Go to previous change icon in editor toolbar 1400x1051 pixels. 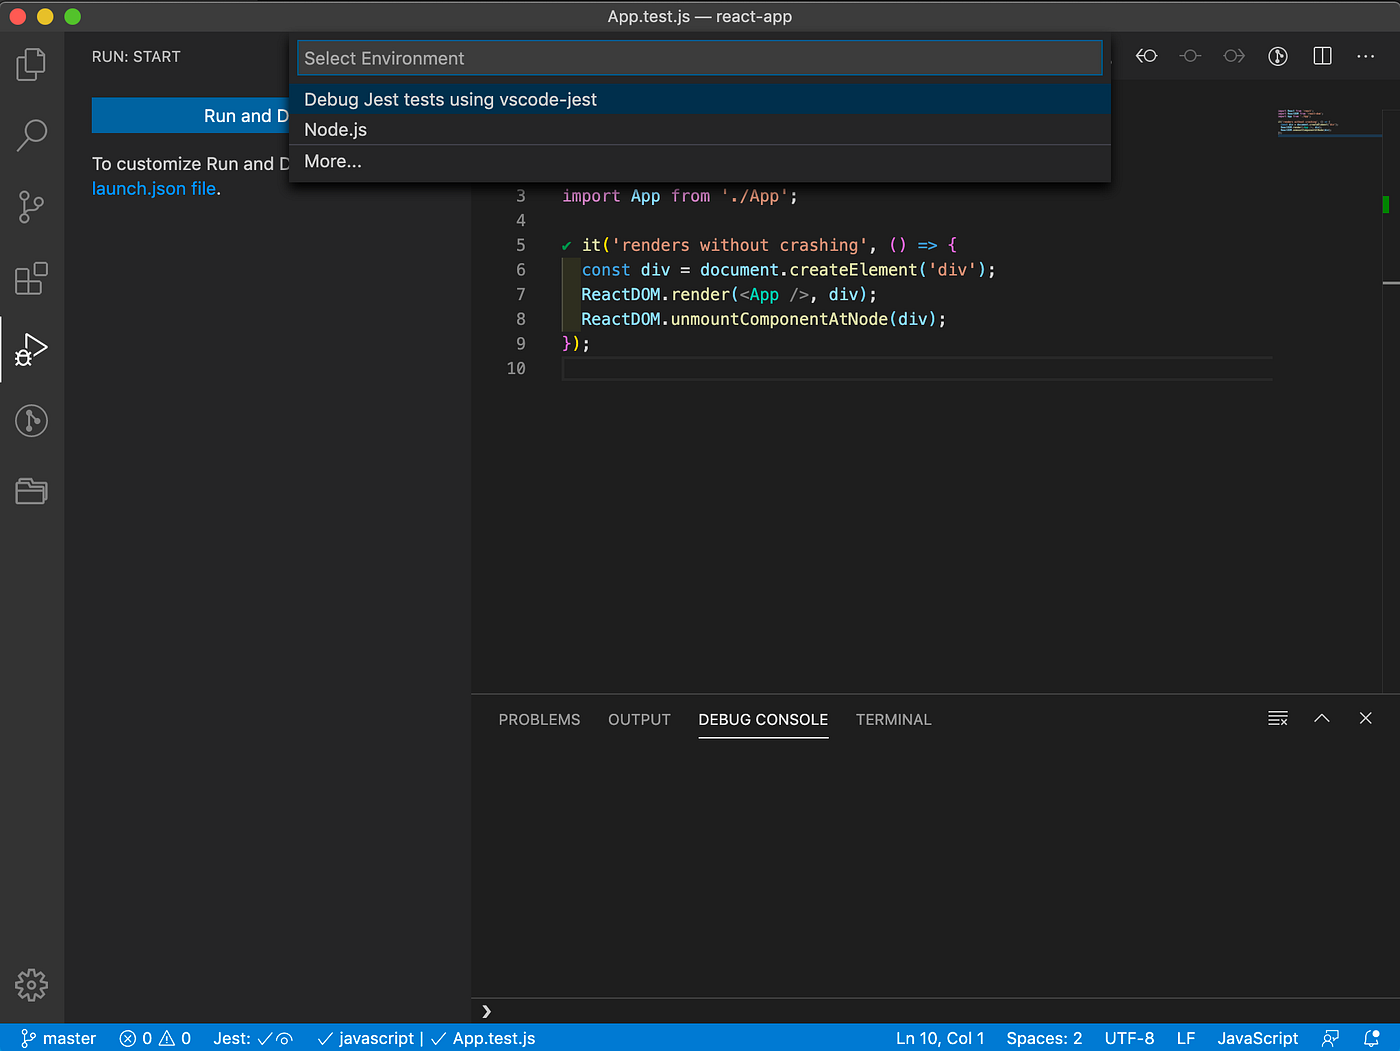click(1146, 56)
